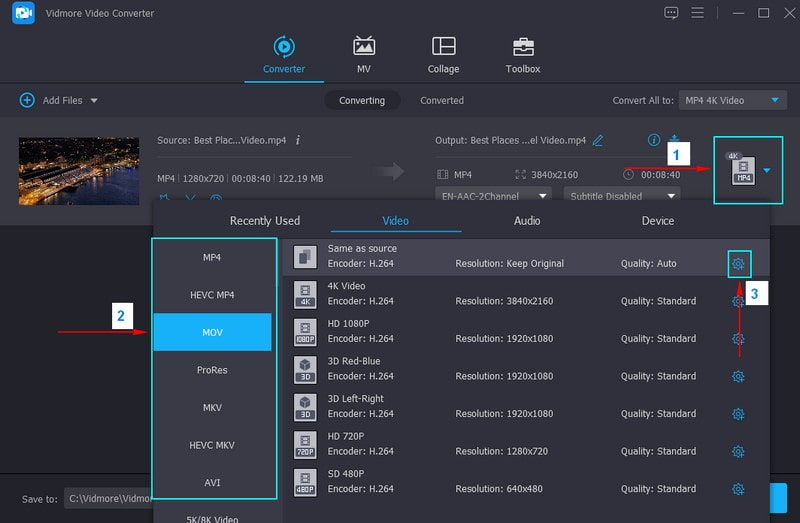Open the Toolbox section
This screenshot has height=523, width=800.
[523, 55]
